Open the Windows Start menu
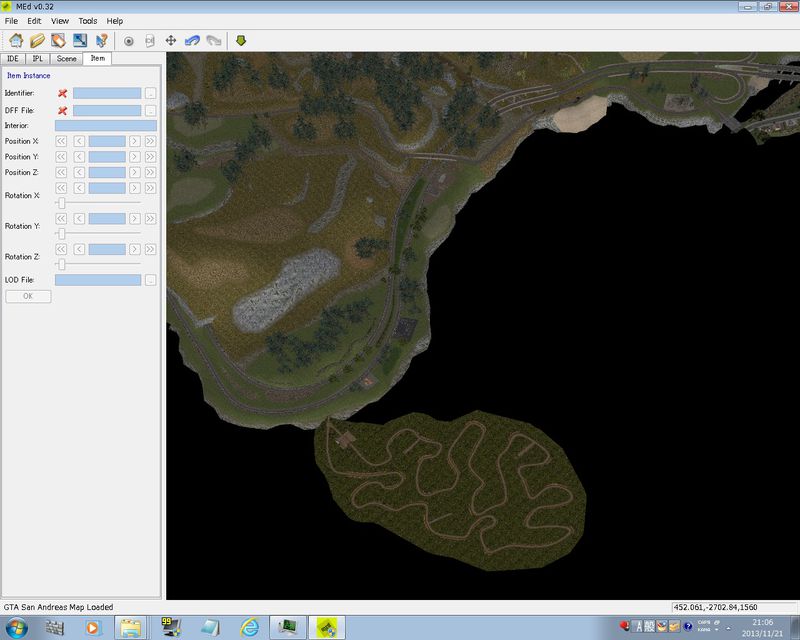 [x=16, y=627]
